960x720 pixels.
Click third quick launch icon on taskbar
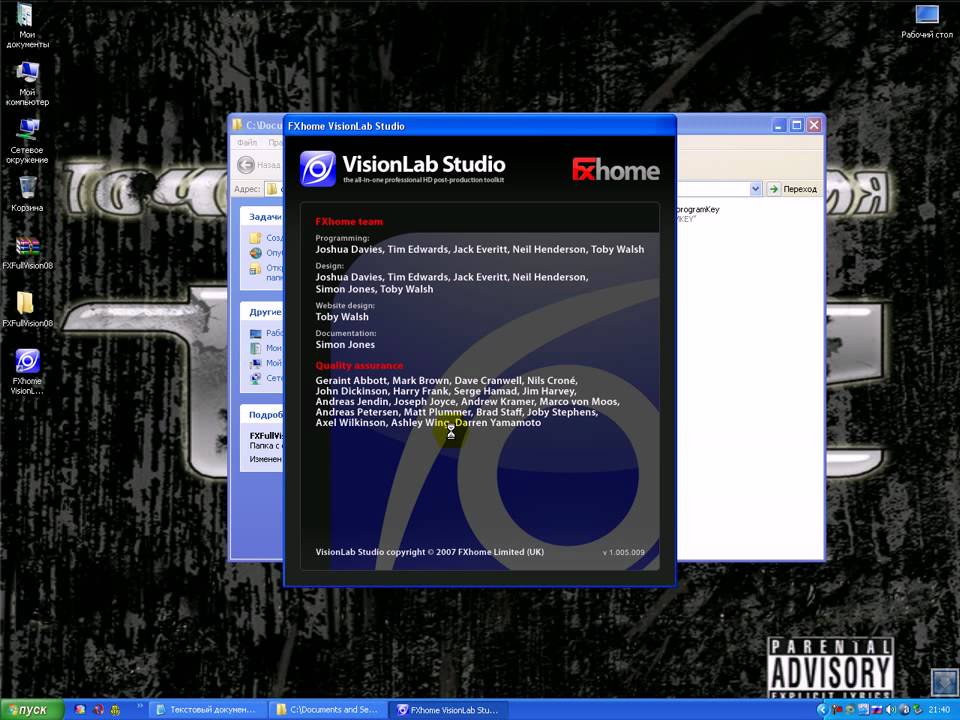click(x=116, y=710)
